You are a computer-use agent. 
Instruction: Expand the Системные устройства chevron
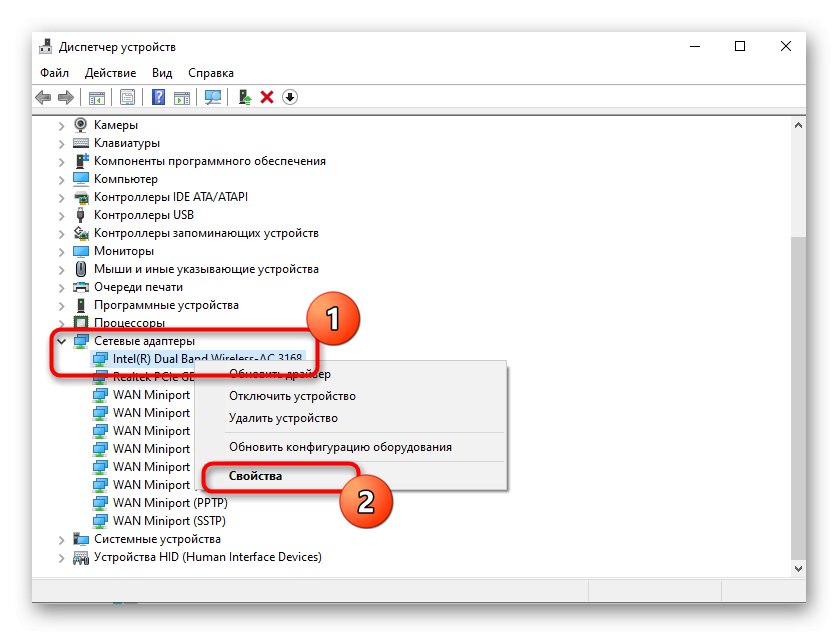(x=61, y=540)
